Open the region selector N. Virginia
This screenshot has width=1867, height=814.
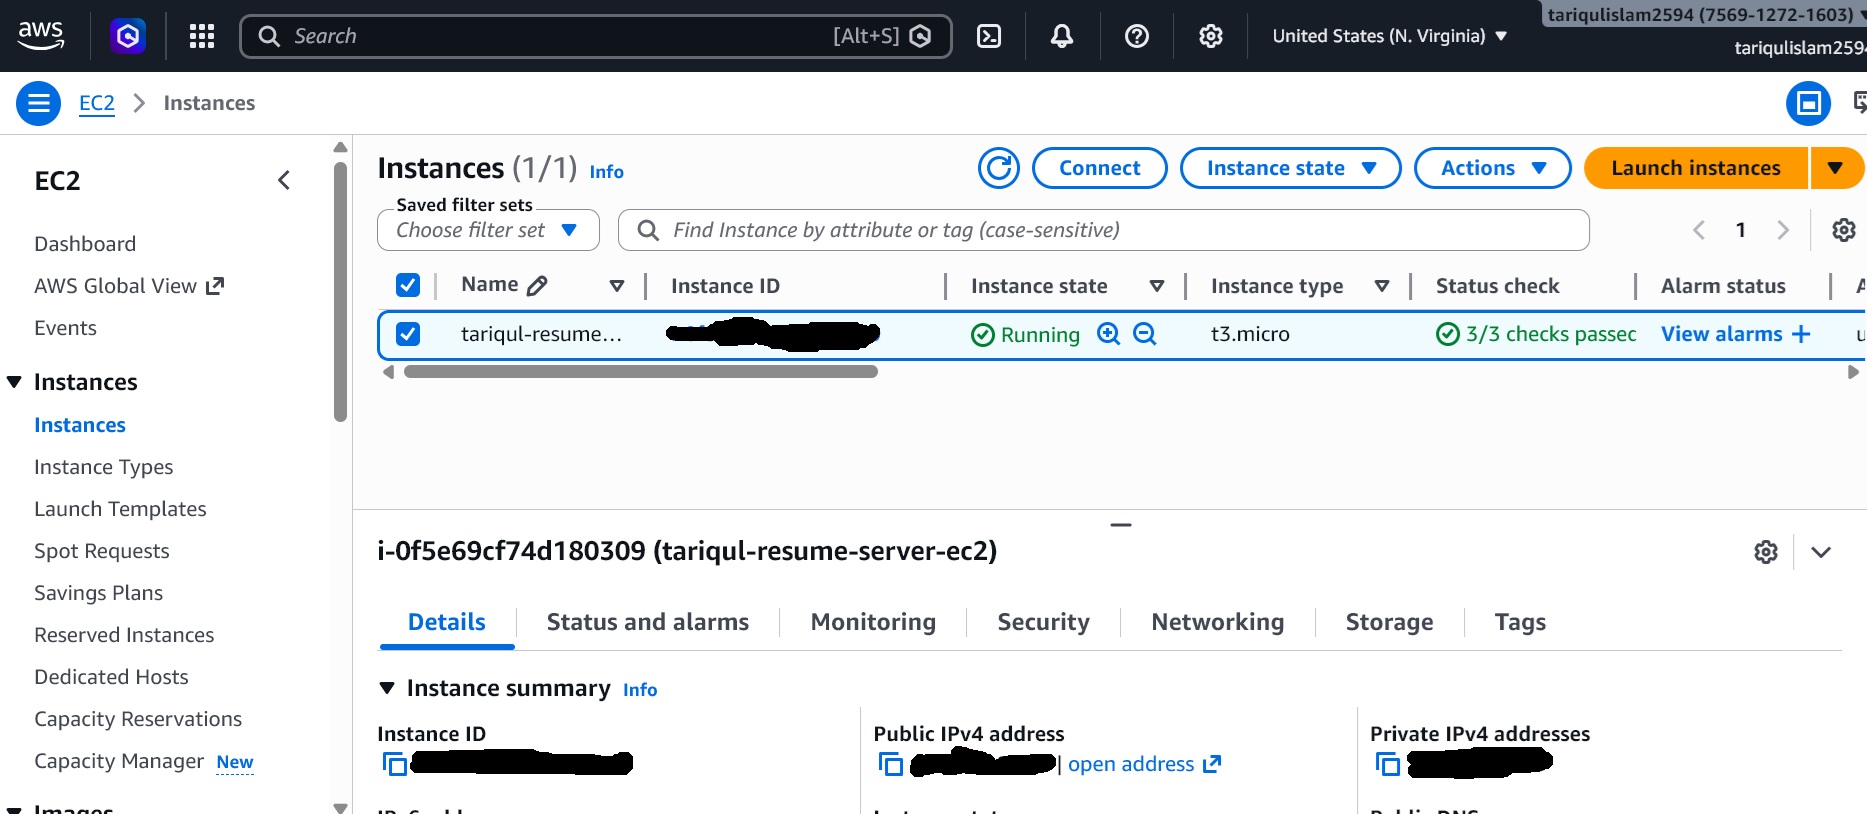coord(1389,36)
